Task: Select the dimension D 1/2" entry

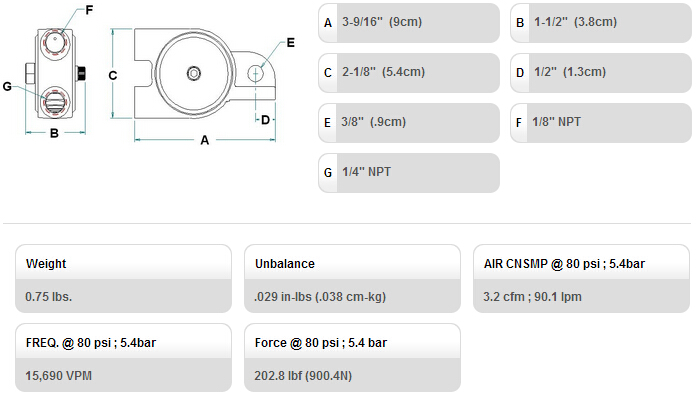Action: (x=601, y=73)
